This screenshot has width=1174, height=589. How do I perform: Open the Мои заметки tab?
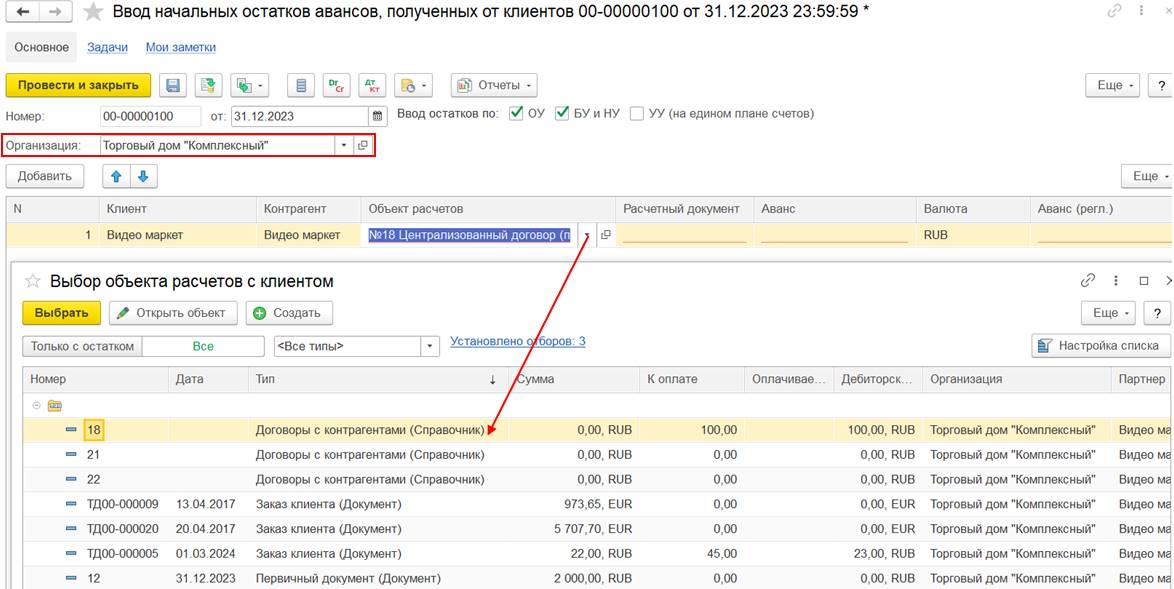click(x=180, y=47)
